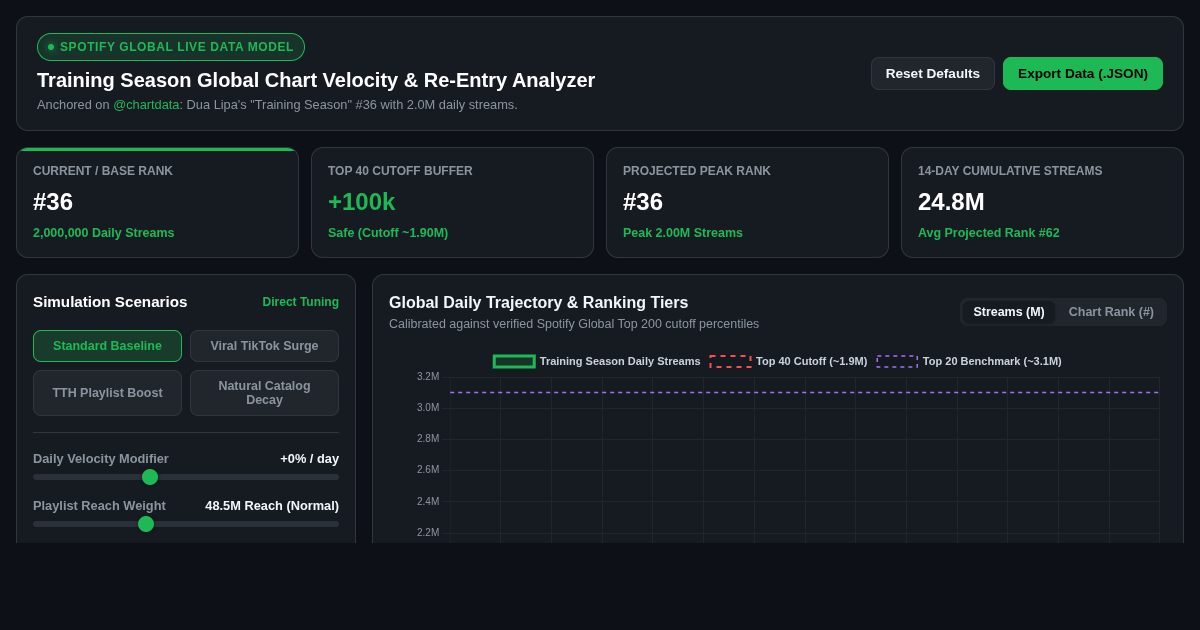Click the Simulation Scenarios heading
This screenshot has width=1200, height=630.
pyautogui.click(x=110, y=302)
